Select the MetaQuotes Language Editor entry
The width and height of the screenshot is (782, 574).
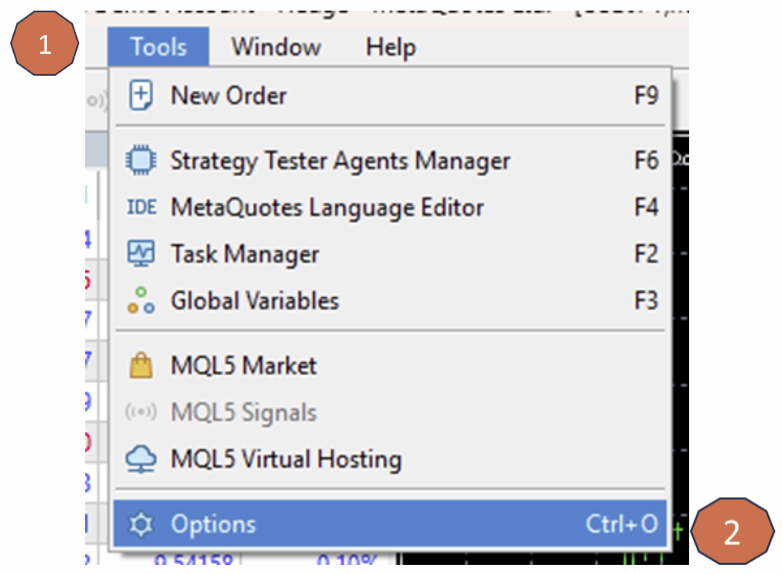pos(327,208)
